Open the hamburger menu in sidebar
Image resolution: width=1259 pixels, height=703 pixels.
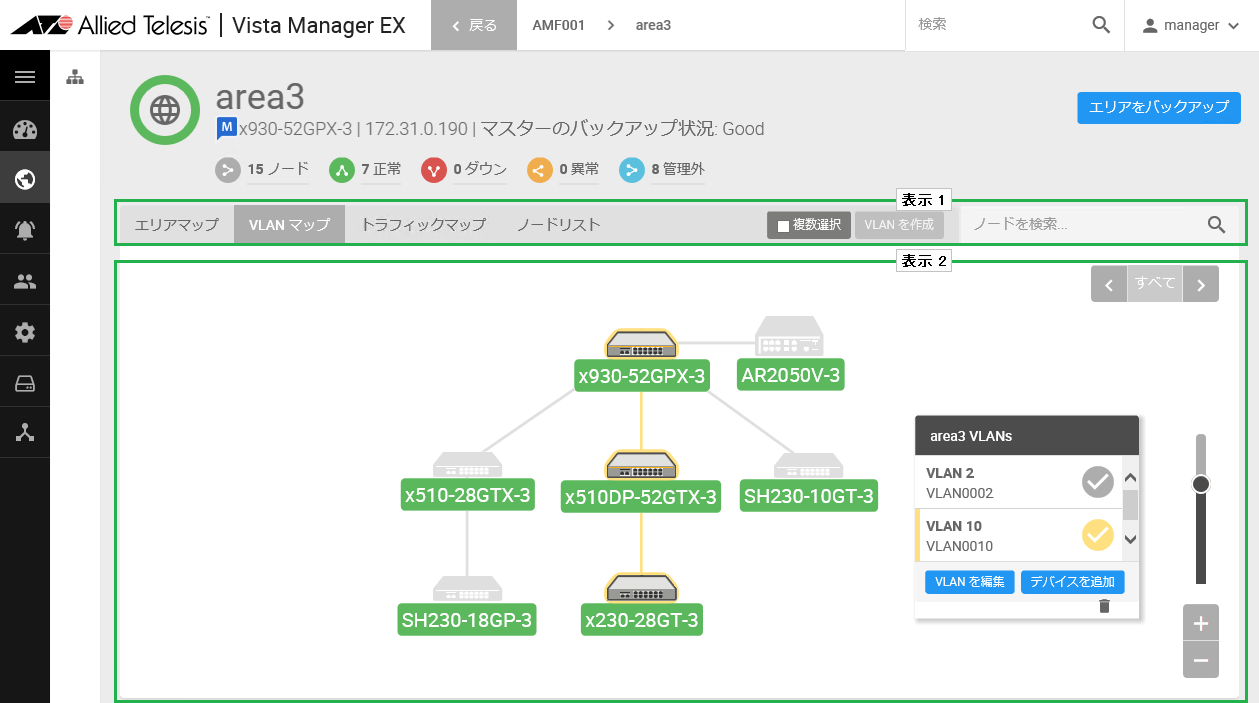[25, 77]
